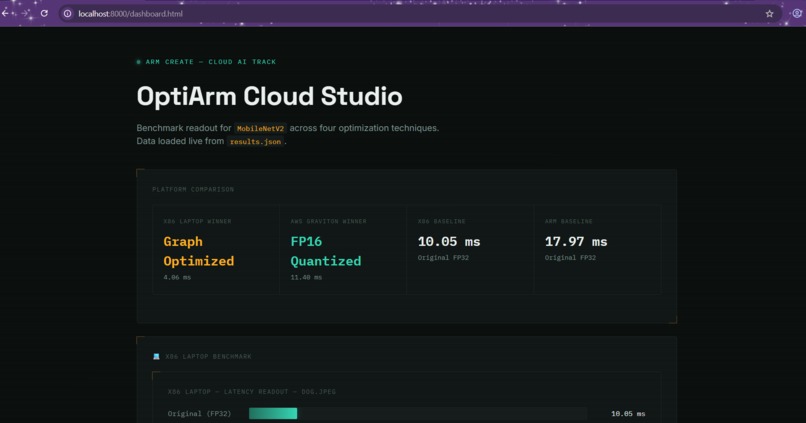The image size is (806, 423).
Task: Click the Original (FP32) row label
Action: click(x=199, y=414)
